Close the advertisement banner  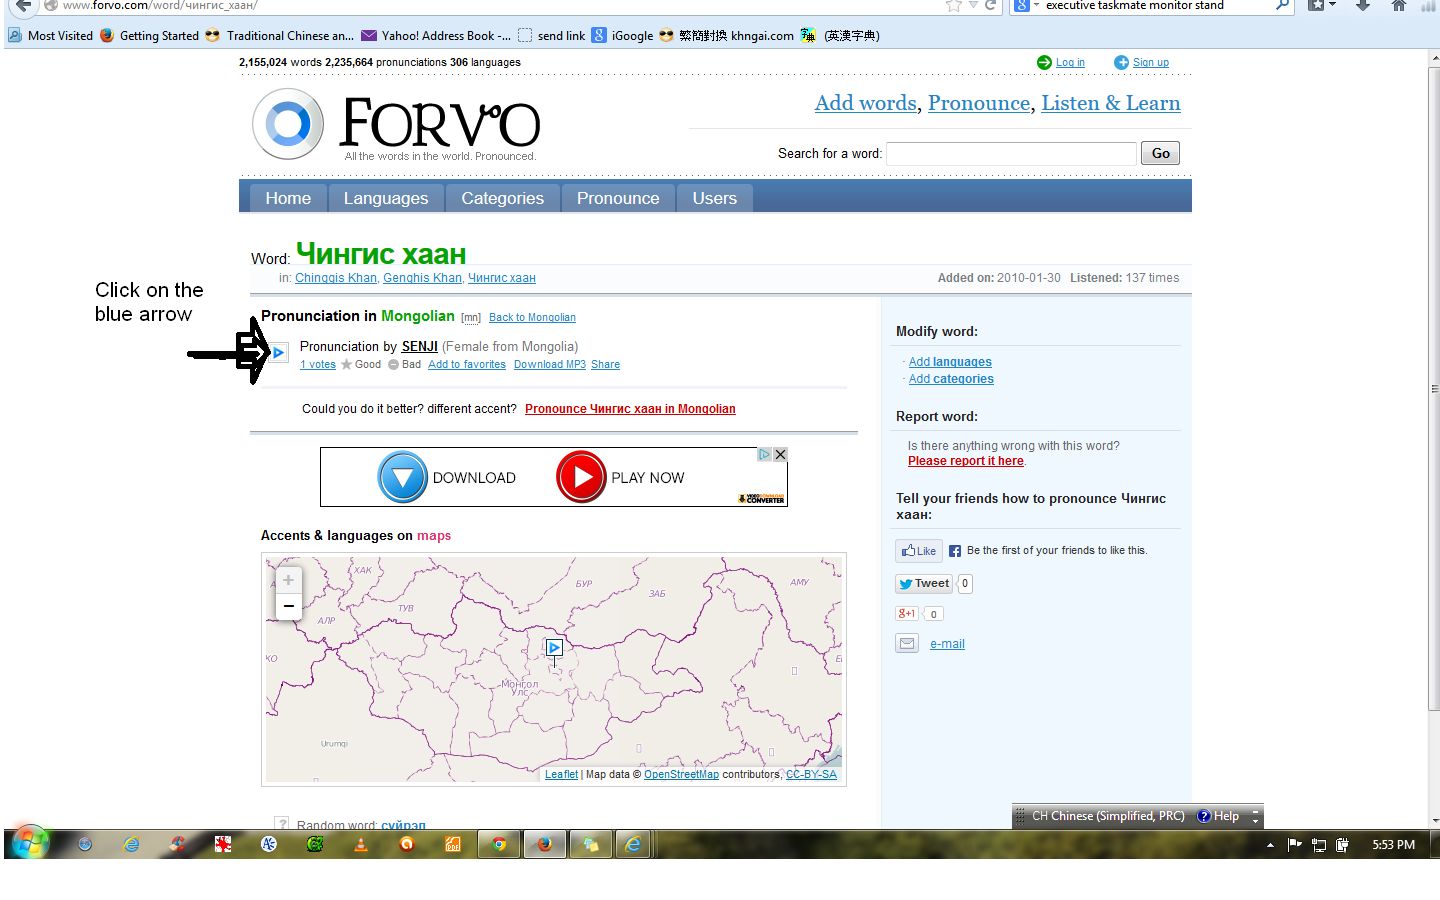[780, 454]
